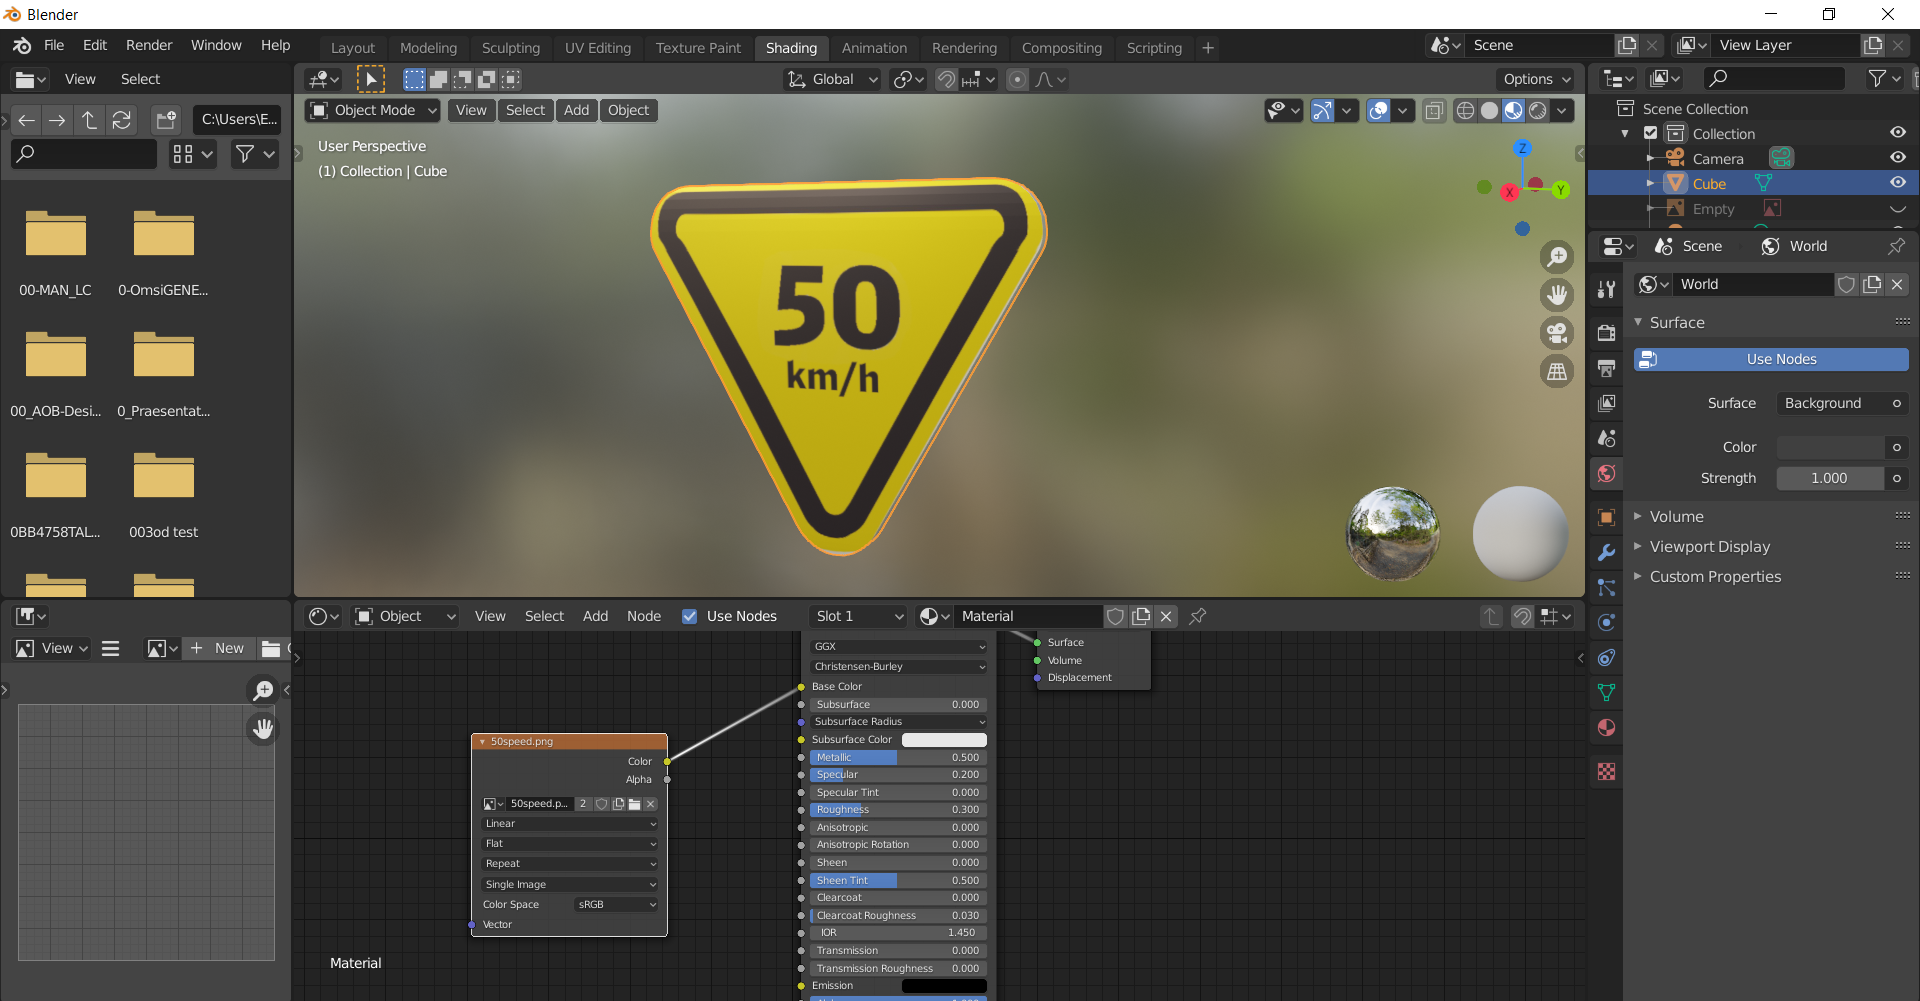Toggle Use Nodes checkbox in node editor
Viewport: 1920px width, 1001px height.
coord(689,616)
